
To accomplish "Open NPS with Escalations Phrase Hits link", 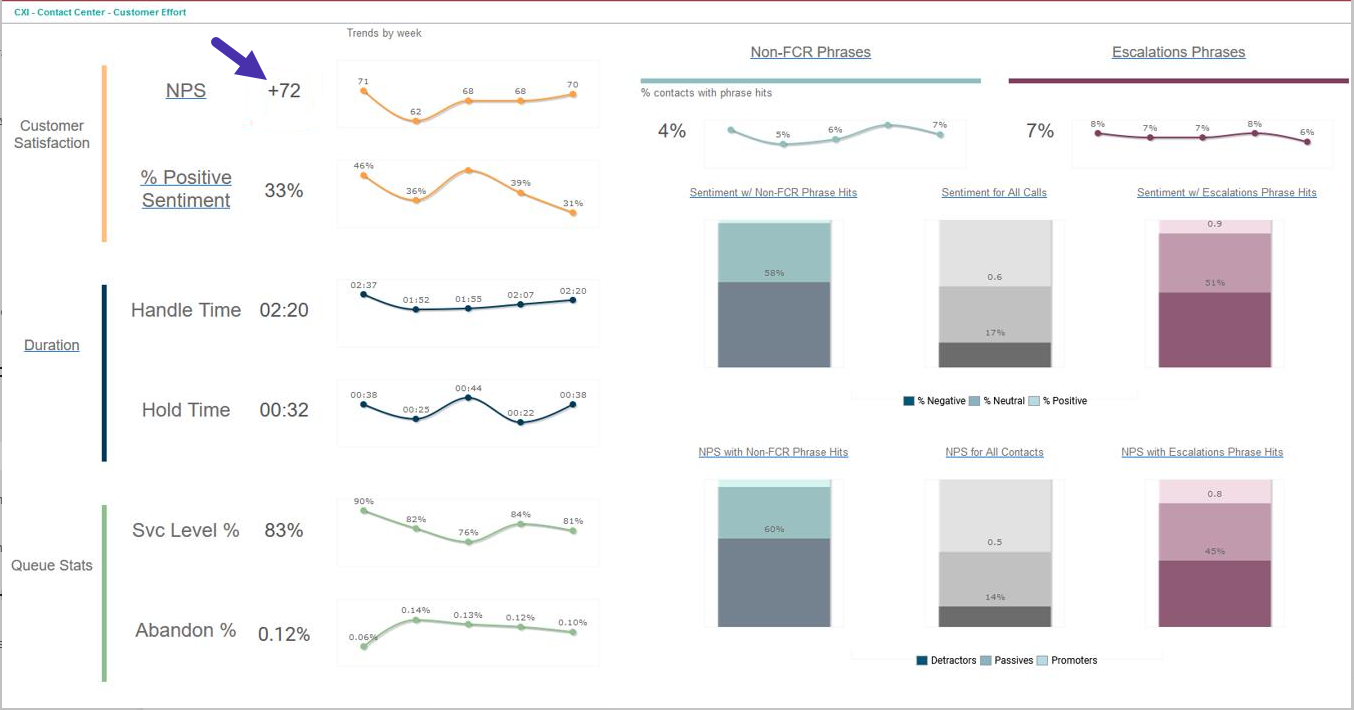I will [x=1202, y=452].
